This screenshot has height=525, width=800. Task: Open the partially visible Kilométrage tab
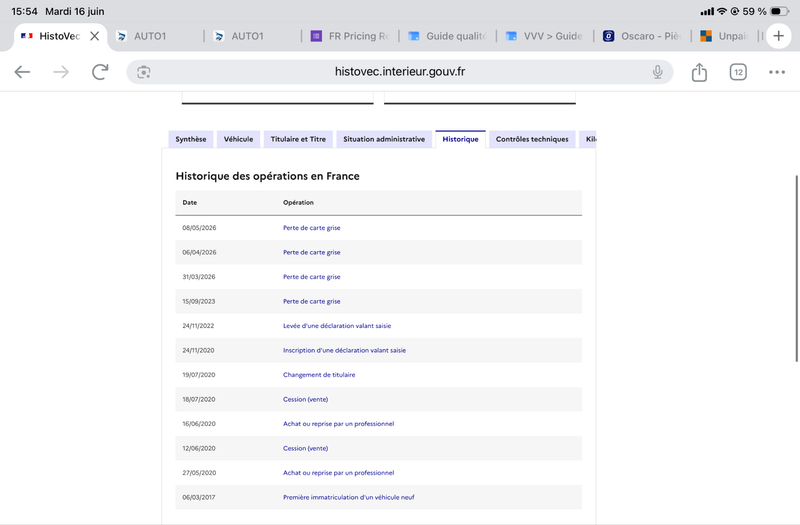click(x=588, y=139)
